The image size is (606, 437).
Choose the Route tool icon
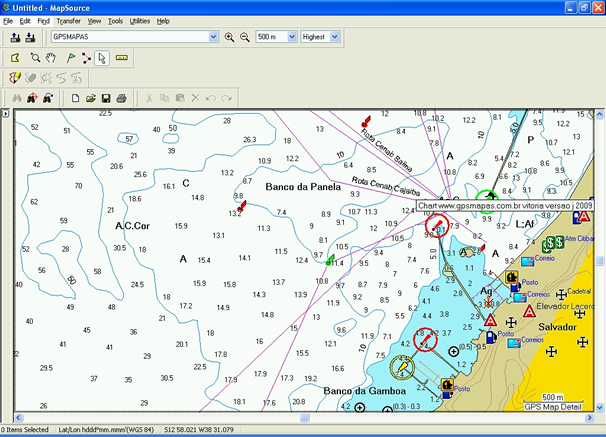pos(86,58)
